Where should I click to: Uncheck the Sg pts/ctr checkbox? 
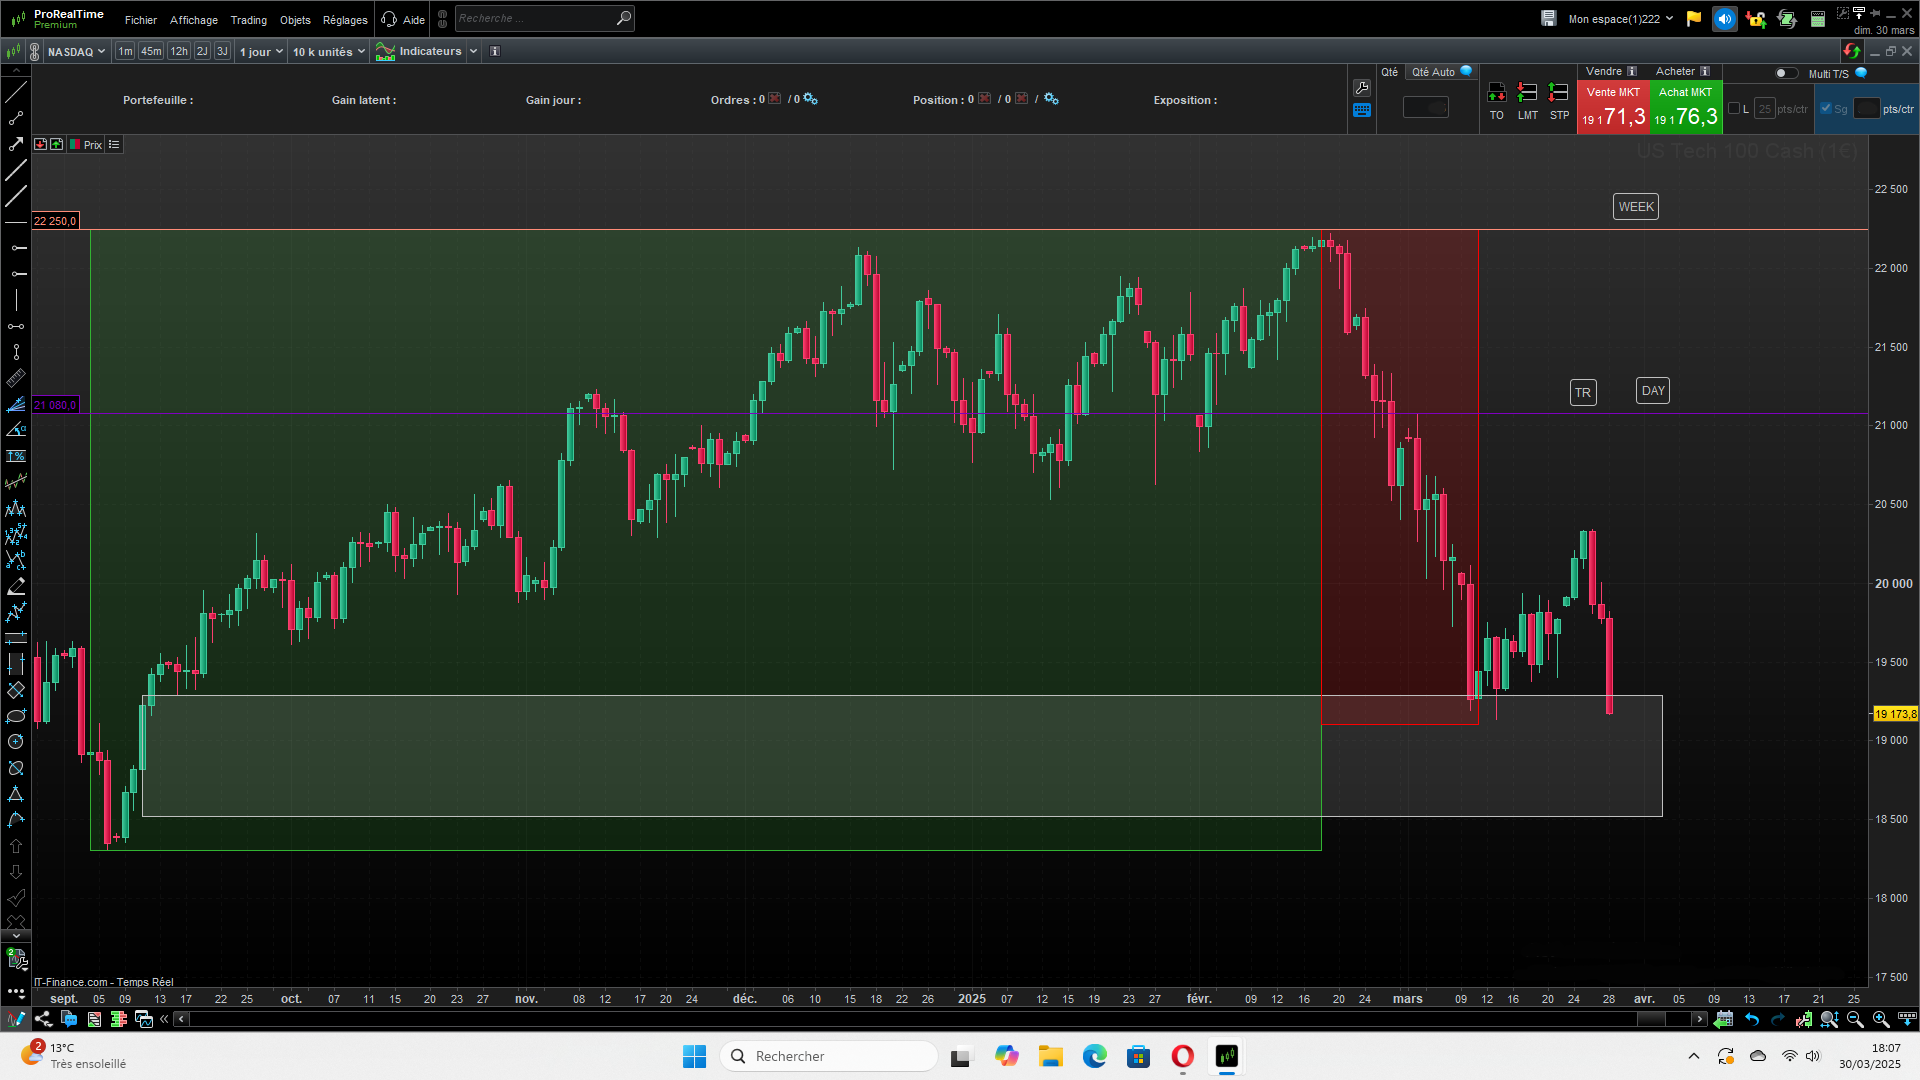pos(1826,109)
